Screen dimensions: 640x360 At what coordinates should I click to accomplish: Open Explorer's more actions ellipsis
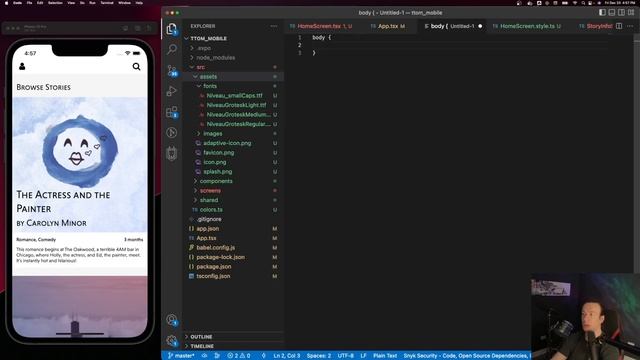coord(273,26)
